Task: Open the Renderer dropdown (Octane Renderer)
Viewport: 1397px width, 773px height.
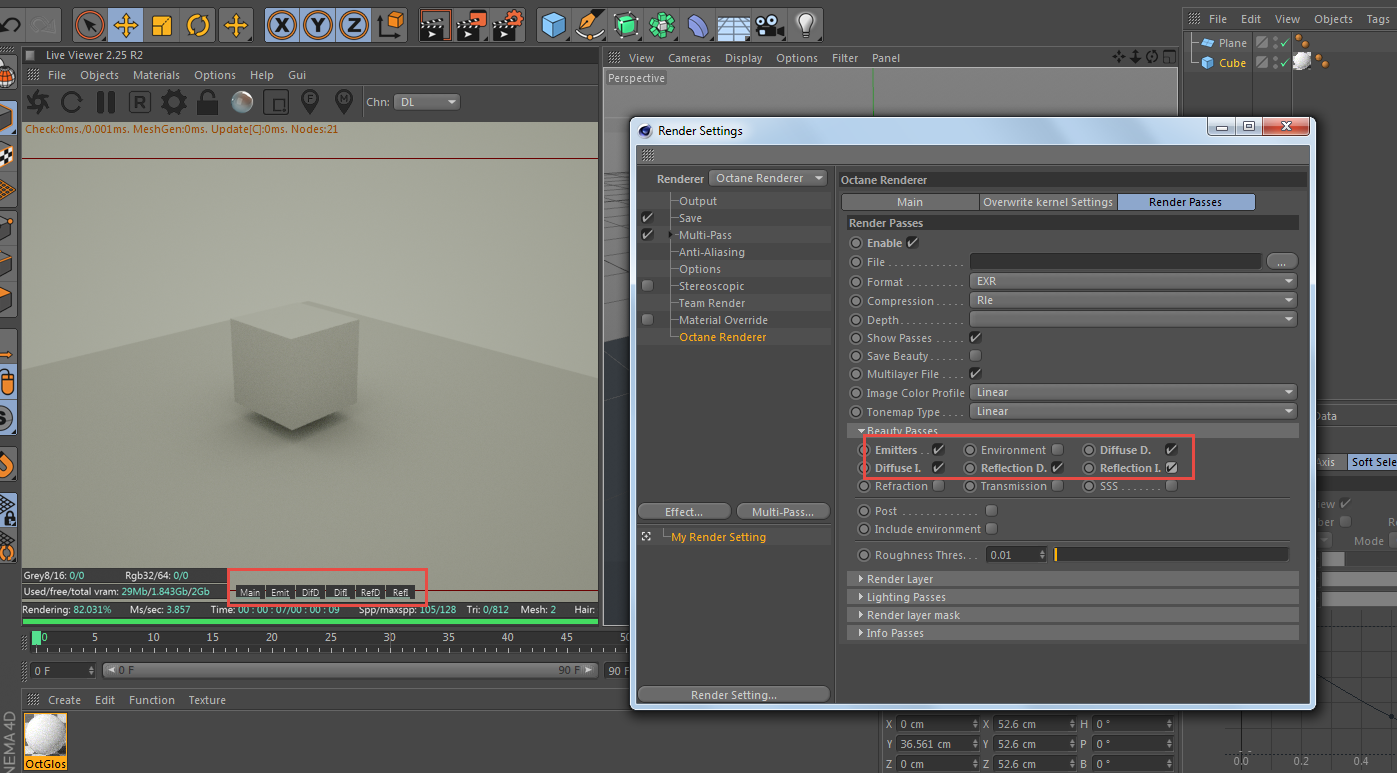Action: point(768,178)
